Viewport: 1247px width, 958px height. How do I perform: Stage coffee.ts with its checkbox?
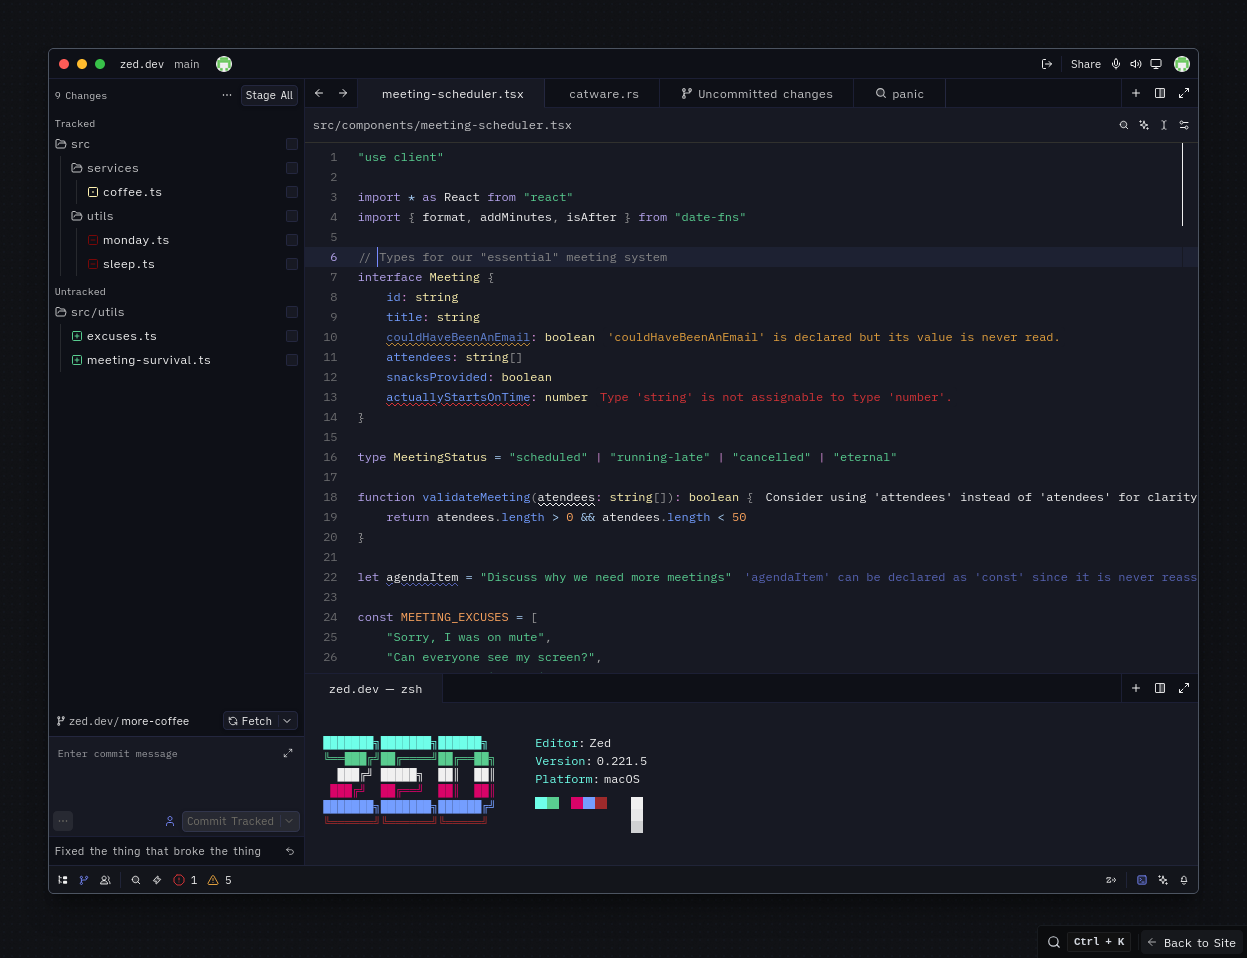(x=291, y=192)
